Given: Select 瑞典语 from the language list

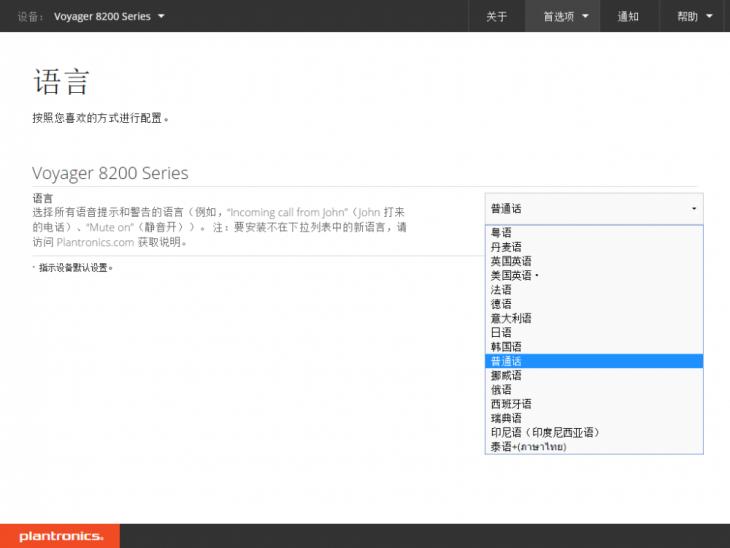Looking at the screenshot, I should point(594,418).
